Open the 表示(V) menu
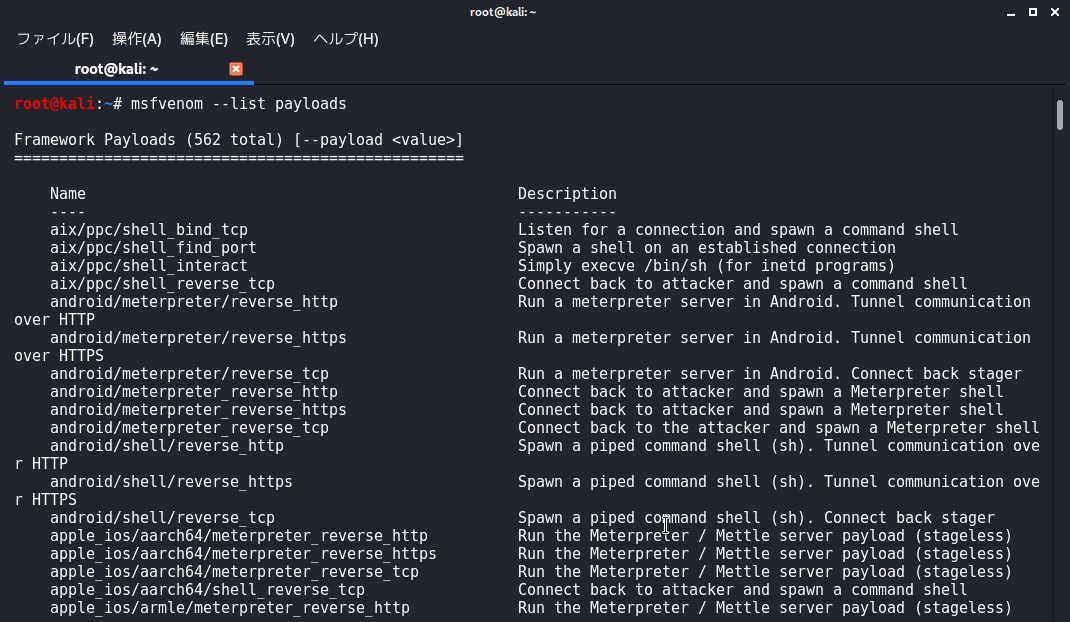This screenshot has width=1070, height=622. point(270,39)
